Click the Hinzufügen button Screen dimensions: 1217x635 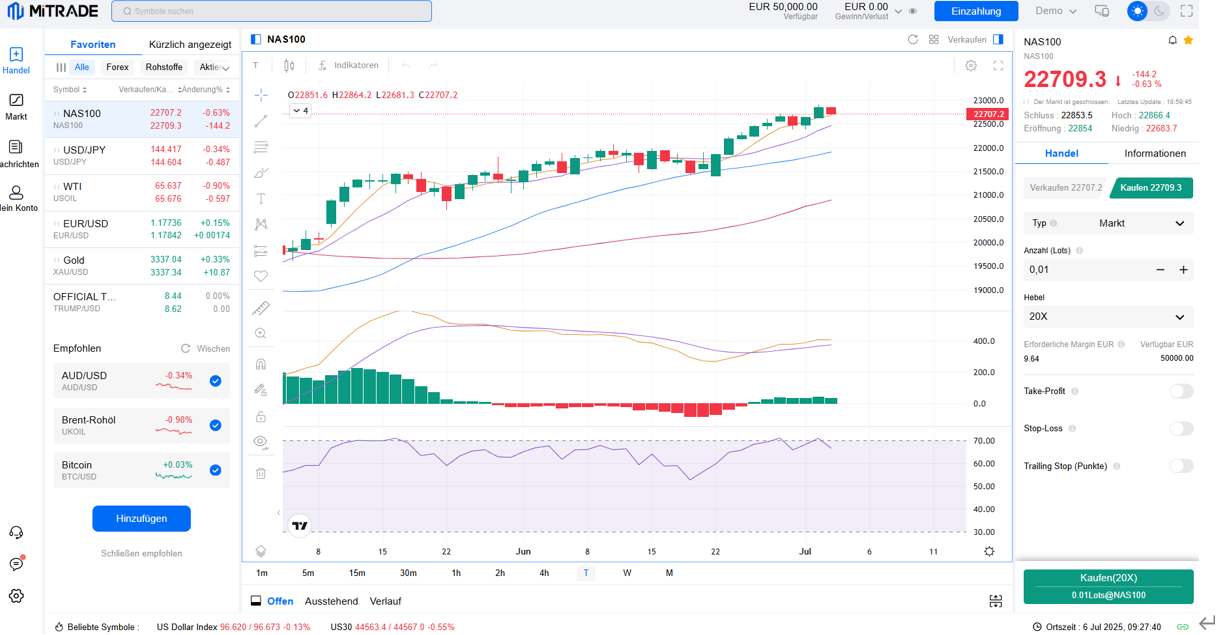click(x=141, y=518)
